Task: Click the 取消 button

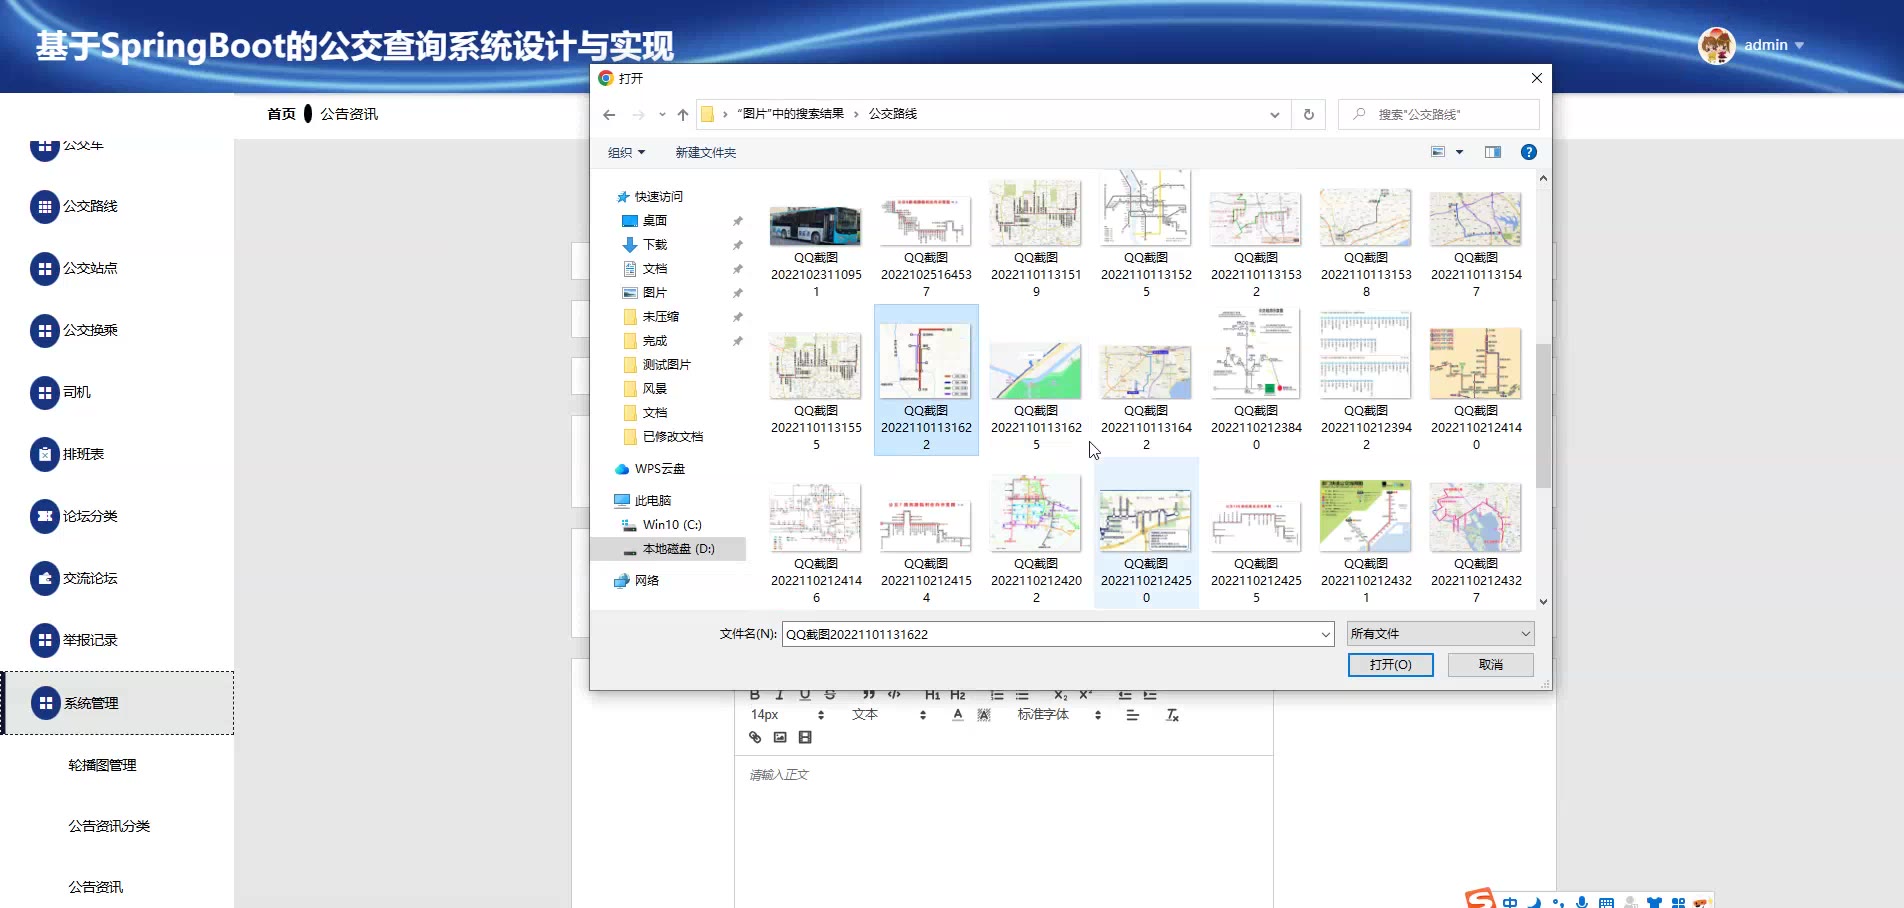Action: coord(1490,665)
